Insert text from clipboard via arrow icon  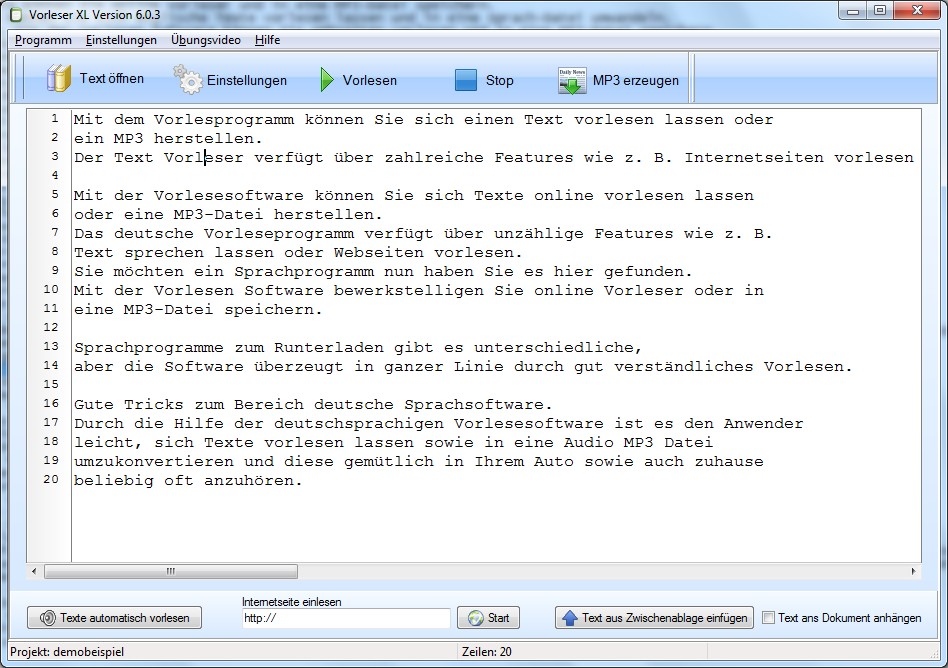(570, 618)
